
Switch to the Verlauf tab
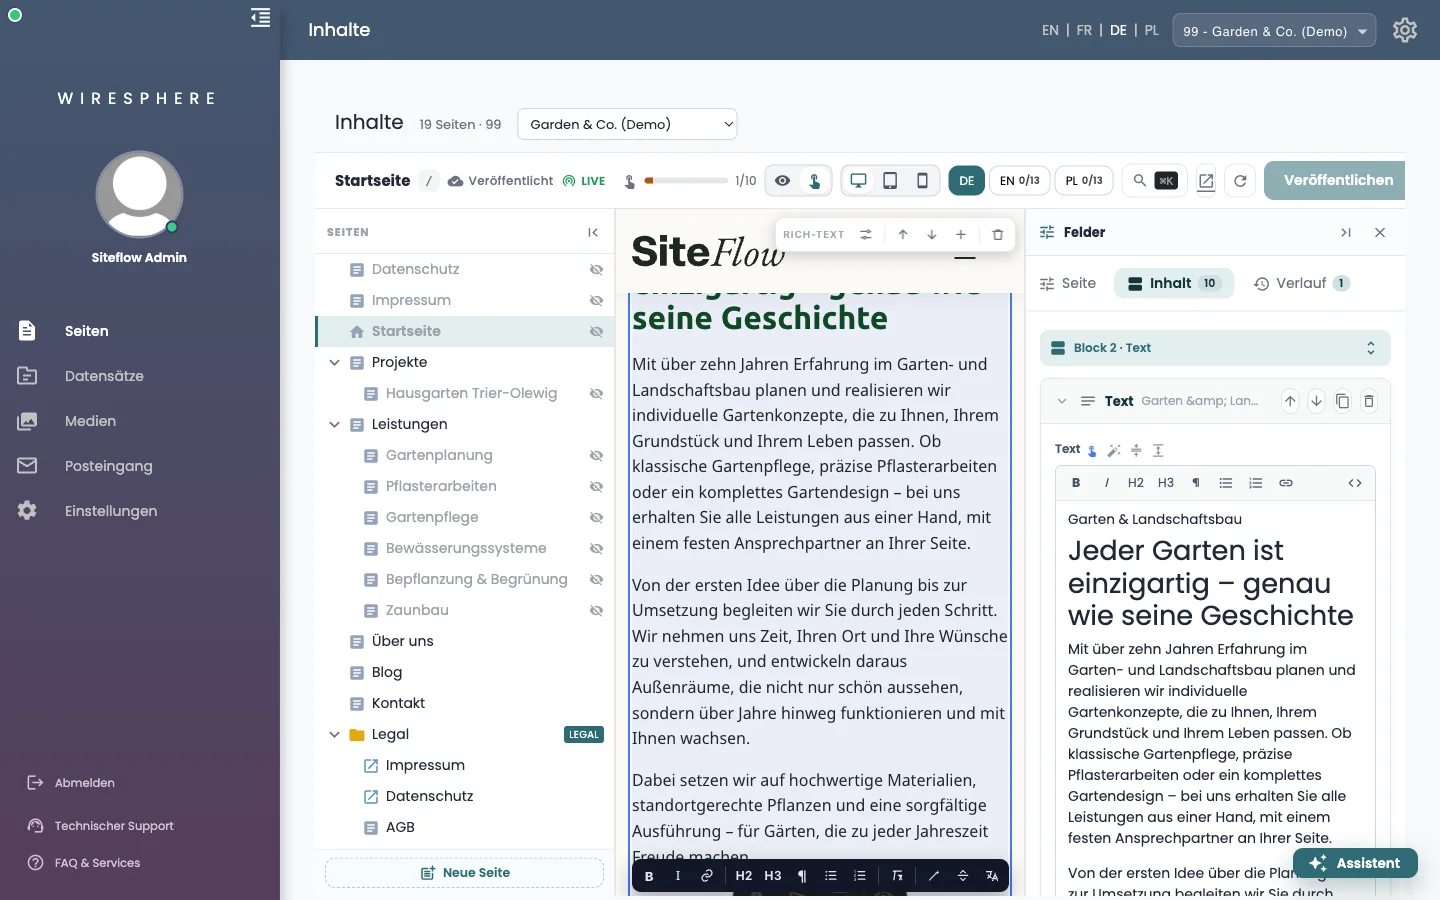click(x=1302, y=283)
